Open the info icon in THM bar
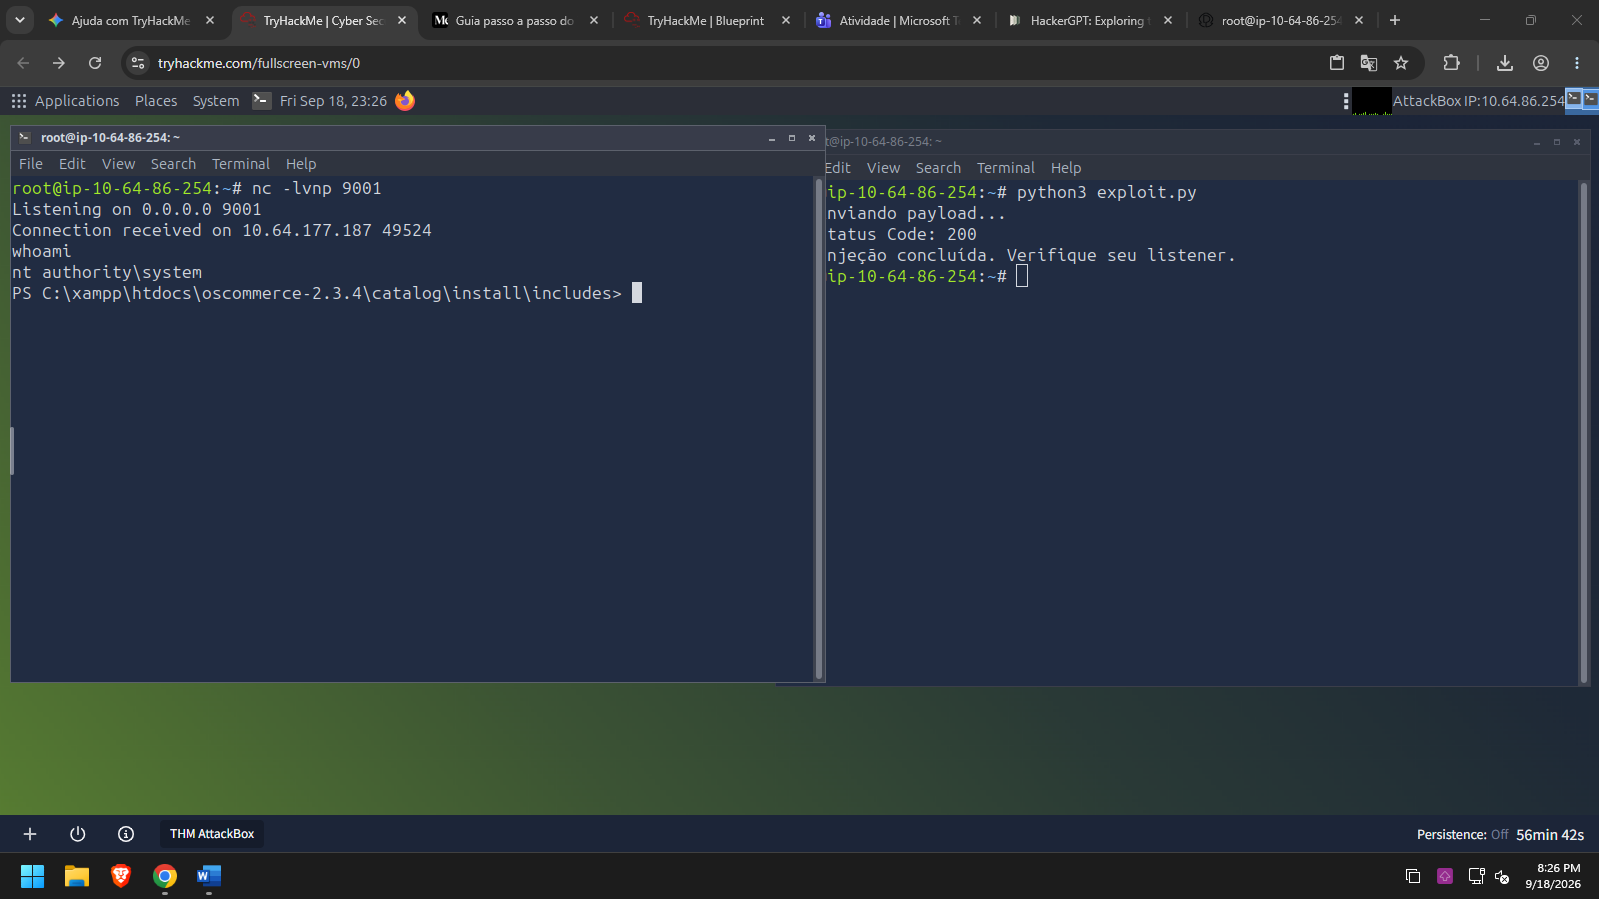The image size is (1599, 899). pos(126,834)
